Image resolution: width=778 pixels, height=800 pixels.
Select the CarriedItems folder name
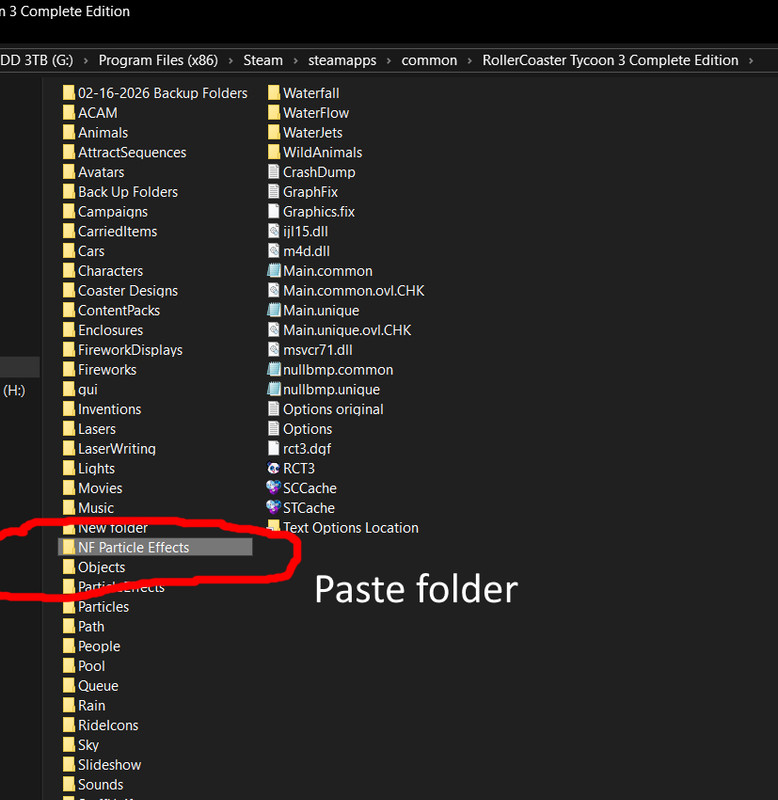pos(117,231)
